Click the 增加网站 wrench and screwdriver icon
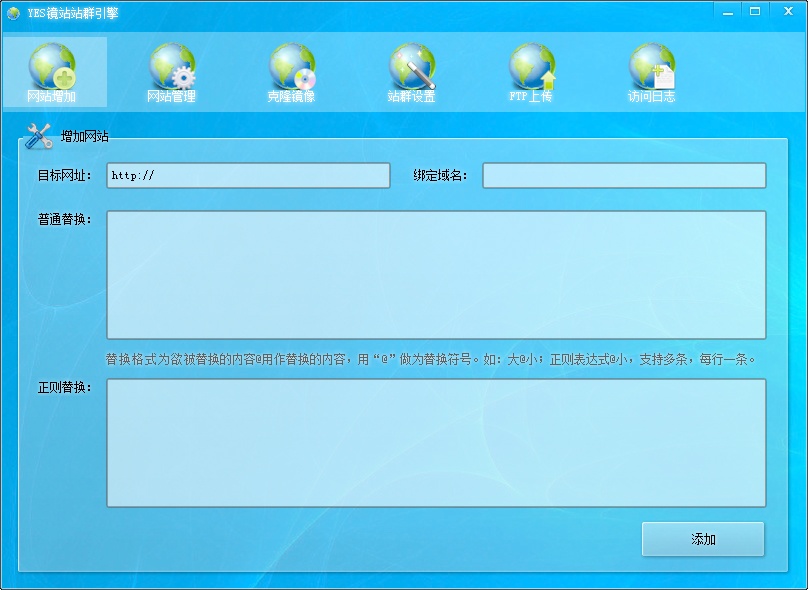This screenshot has width=808, height=590. point(39,136)
